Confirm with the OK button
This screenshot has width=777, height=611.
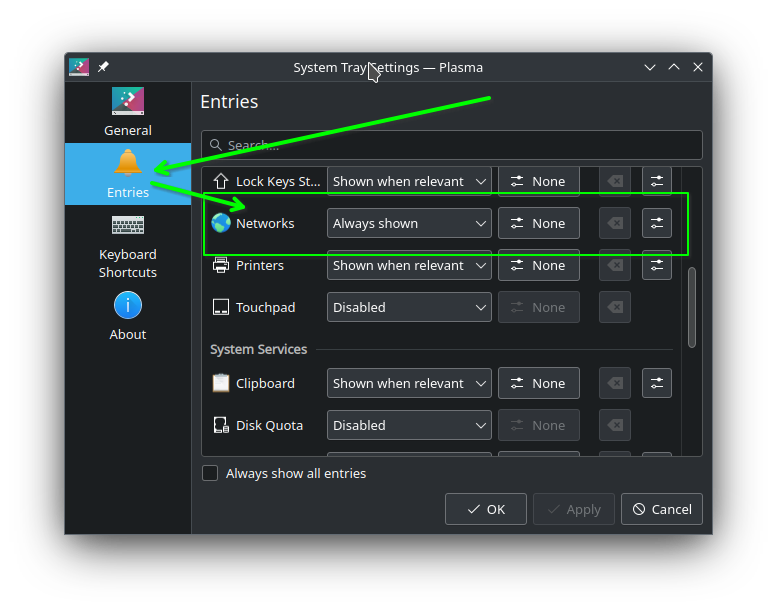[x=486, y=509]
